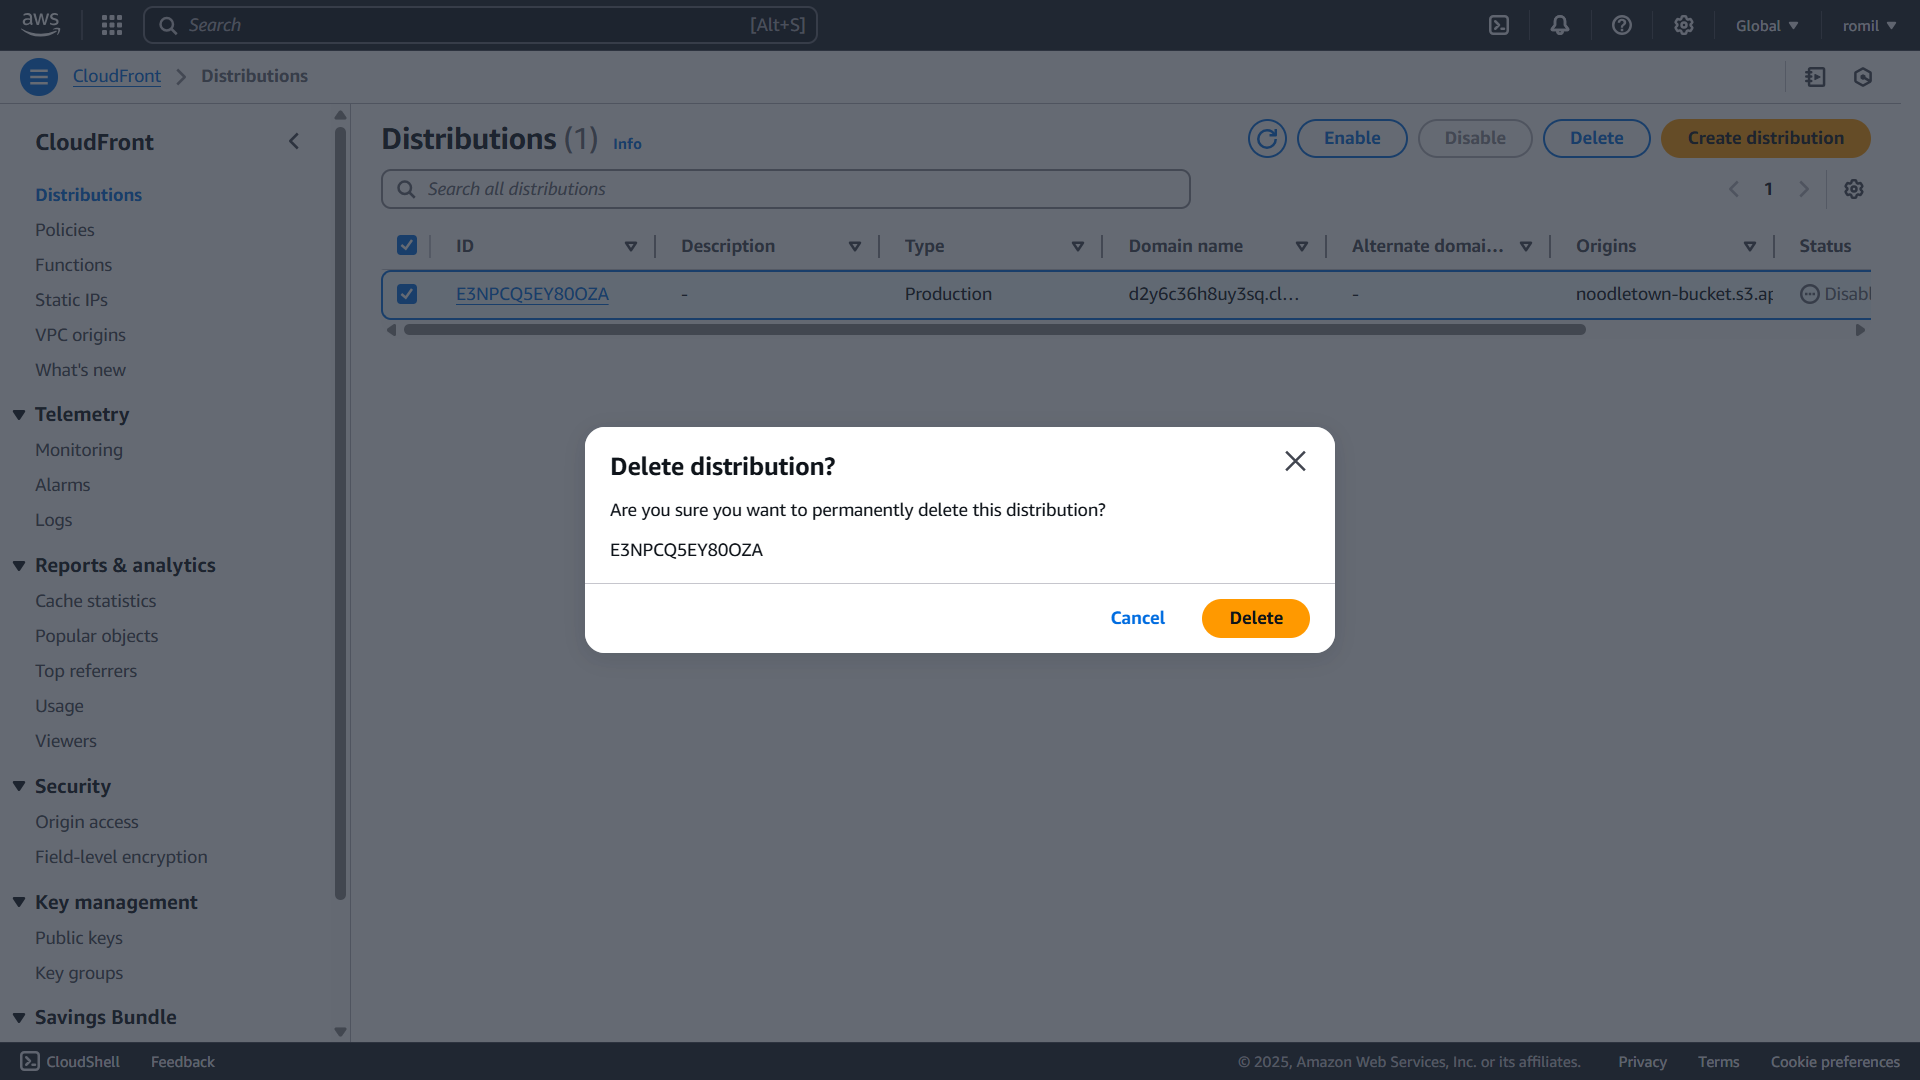The image size is (1920, 1080).
Task: Open the romil account dropdown
Action: (x=1869, y=26)
